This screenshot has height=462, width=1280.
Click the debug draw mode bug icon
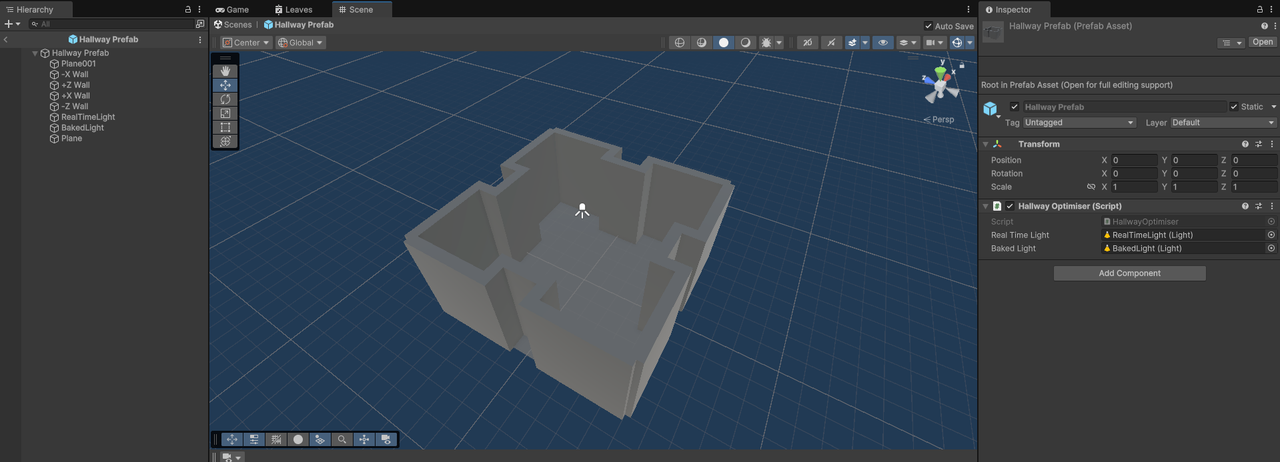[x=767, y=43]
